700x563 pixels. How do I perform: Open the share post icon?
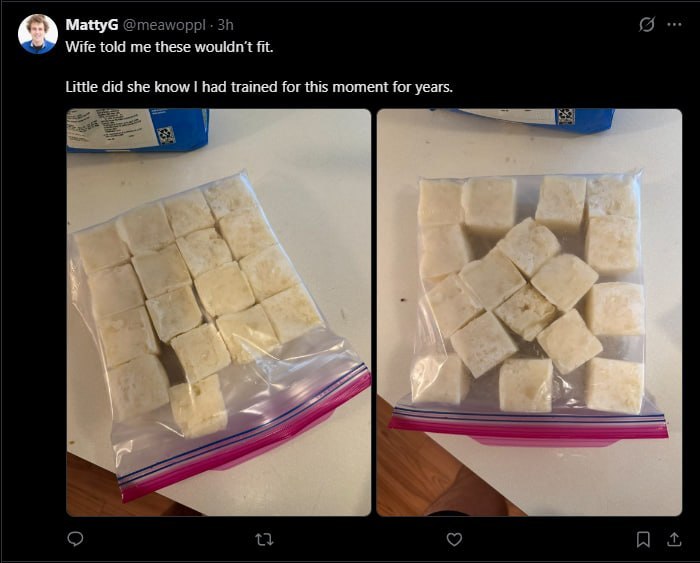click(674, 539)
